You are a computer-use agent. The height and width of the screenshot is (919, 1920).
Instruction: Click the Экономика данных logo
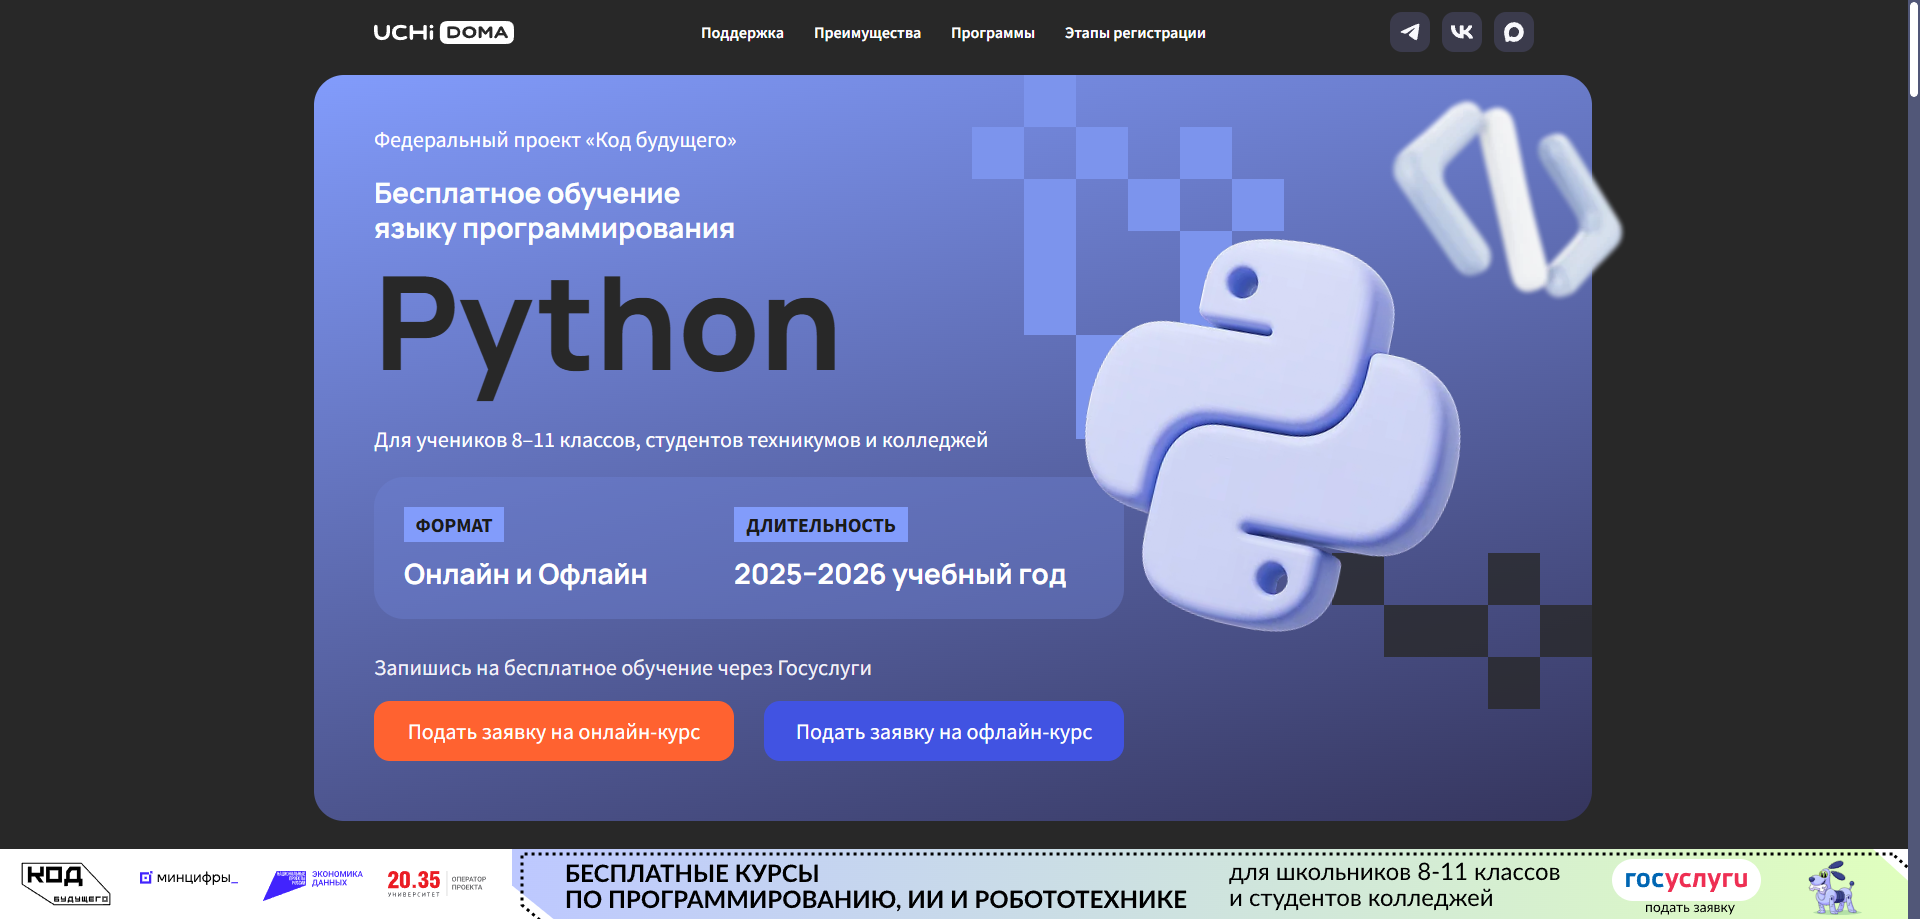tap(313, 884)
